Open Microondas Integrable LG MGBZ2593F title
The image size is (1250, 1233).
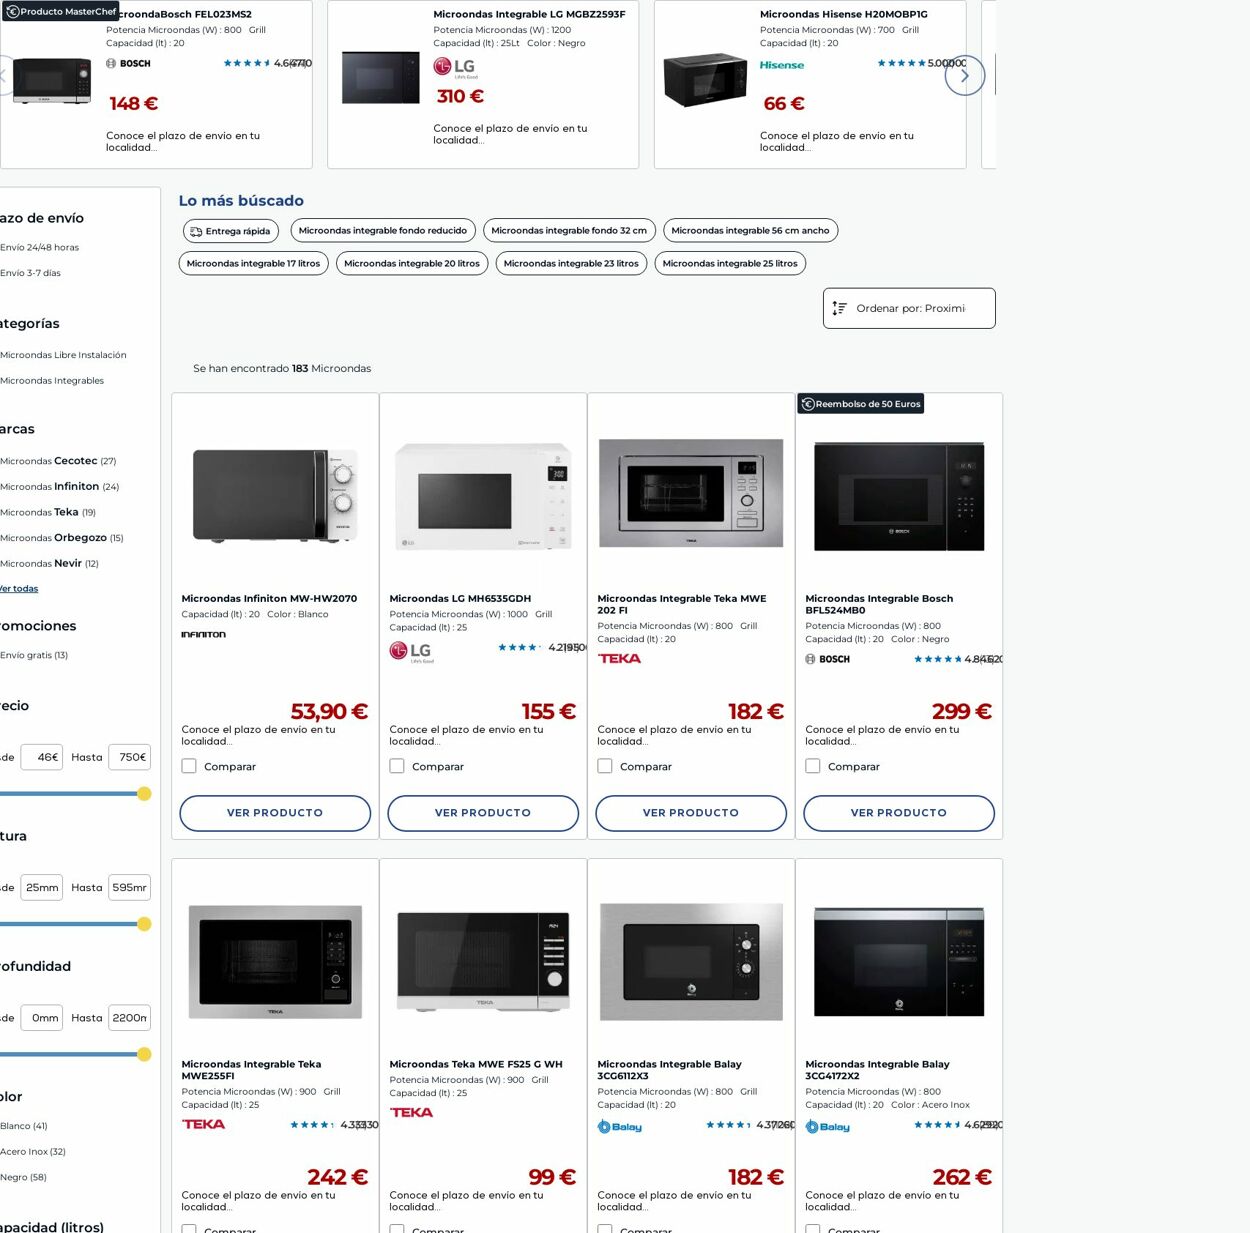529,14
